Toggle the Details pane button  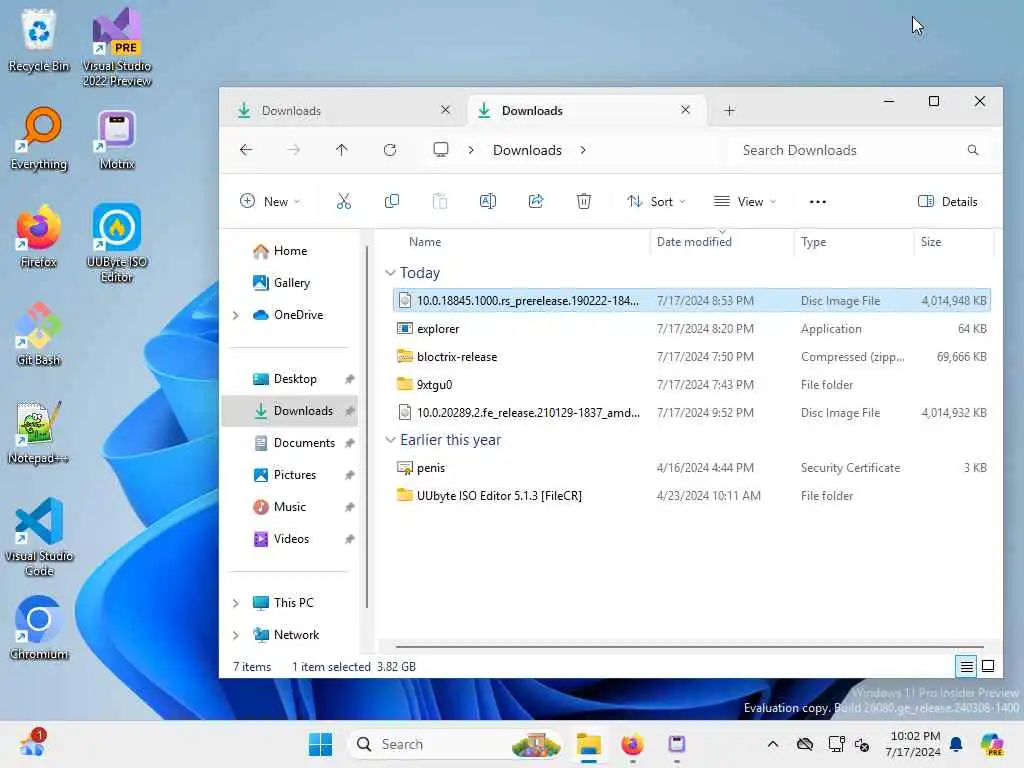(948, 202)
